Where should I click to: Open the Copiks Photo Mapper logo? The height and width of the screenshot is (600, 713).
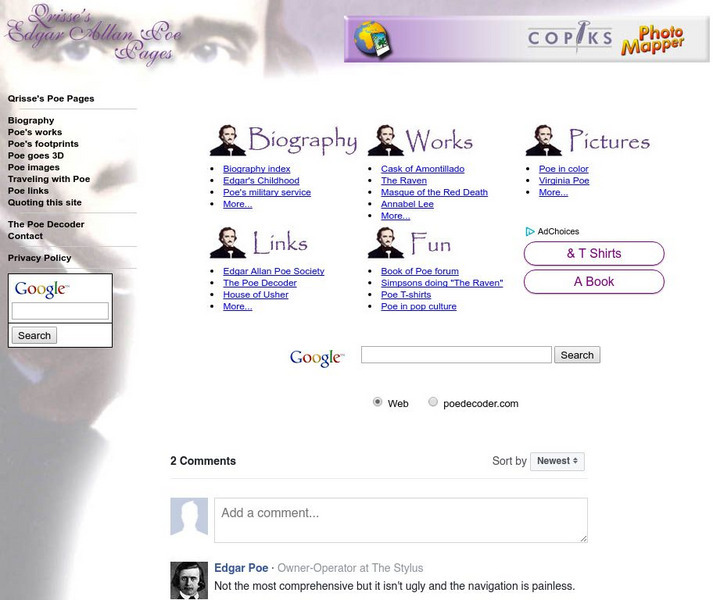point(606,39)
